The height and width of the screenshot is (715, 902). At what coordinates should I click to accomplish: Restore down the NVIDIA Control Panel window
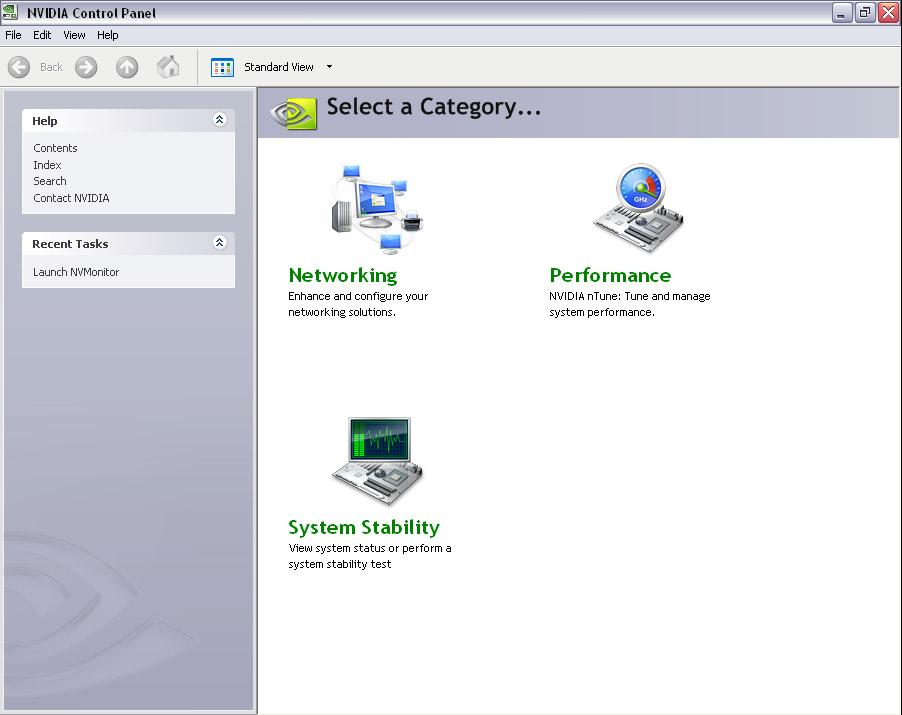(x=865, y=13)
